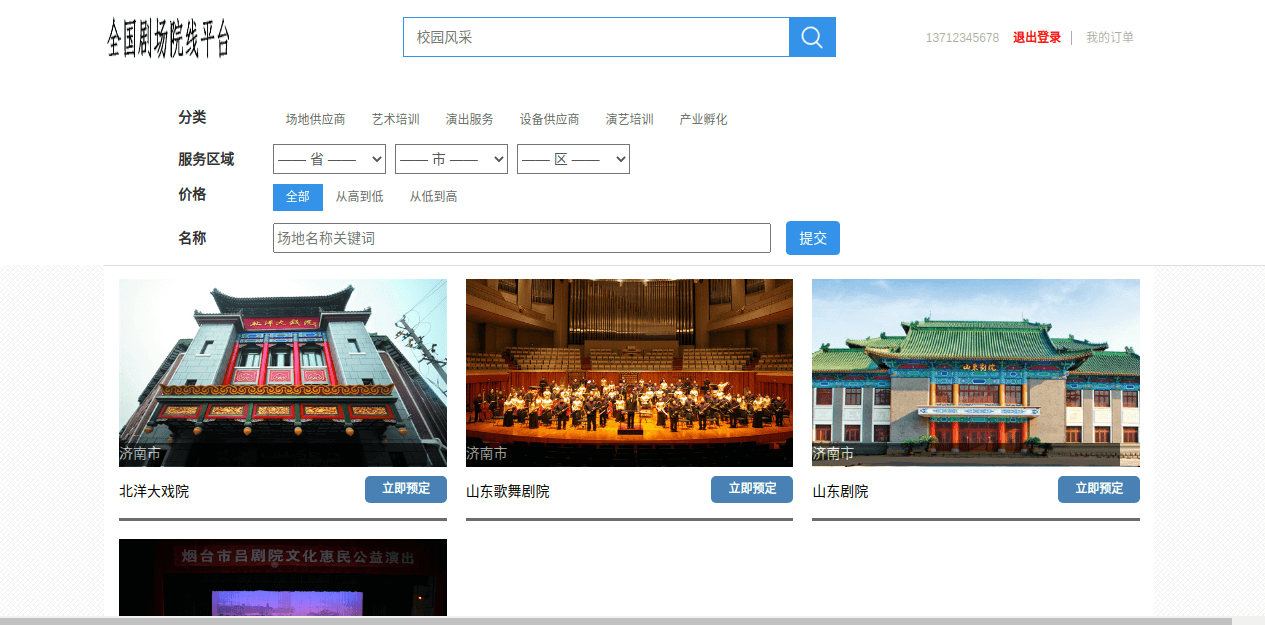Click the 13712345678 account number

(x=962, y=38)
